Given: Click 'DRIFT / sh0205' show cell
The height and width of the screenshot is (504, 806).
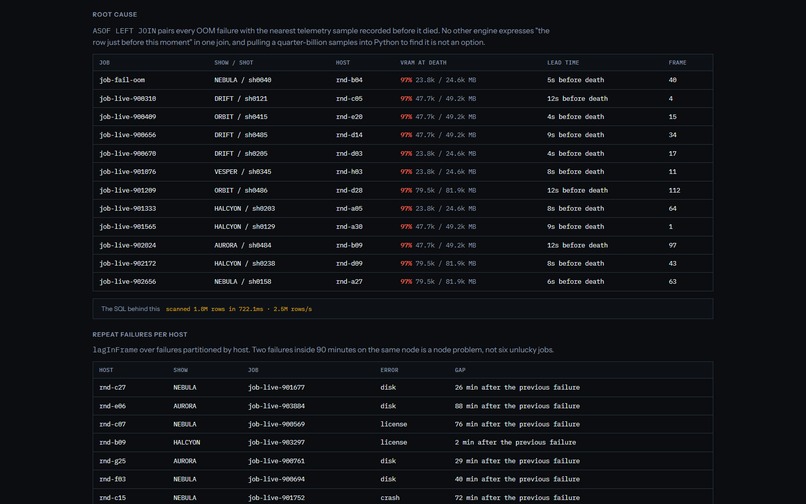Looking at the screenshot, I should tap(241, 154).
